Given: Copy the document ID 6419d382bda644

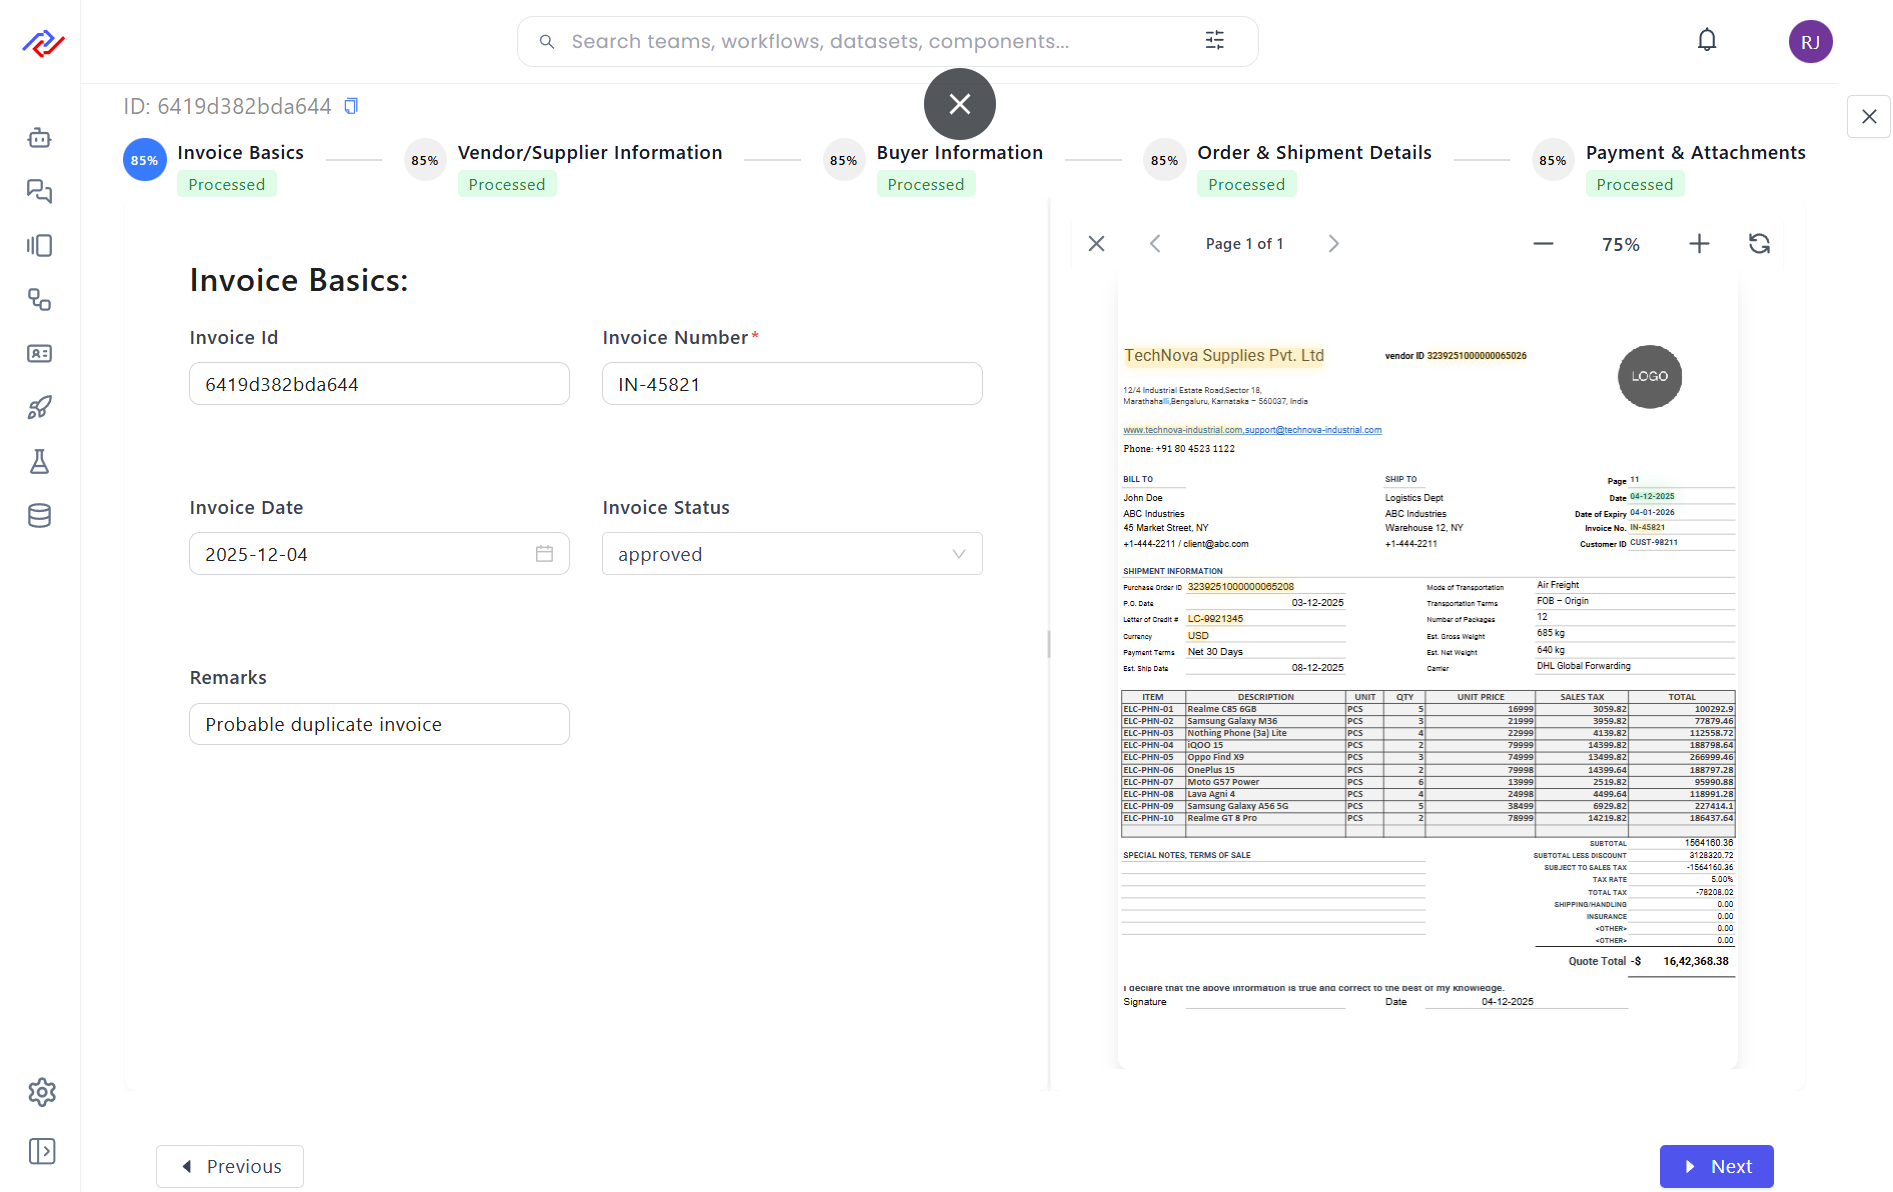Looking at the screenshot, I should coord(350,105).
